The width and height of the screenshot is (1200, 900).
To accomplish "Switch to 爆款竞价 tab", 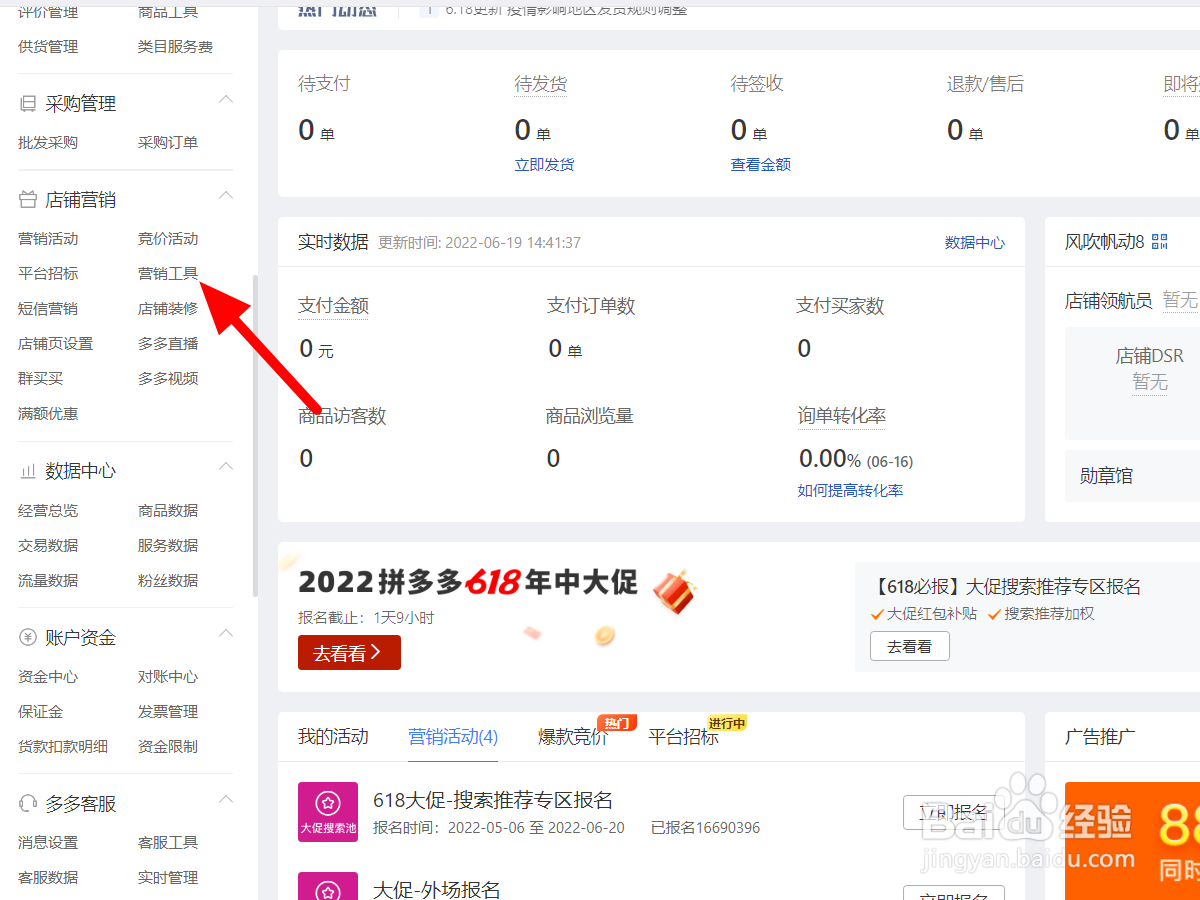I will tap(573, 737).
